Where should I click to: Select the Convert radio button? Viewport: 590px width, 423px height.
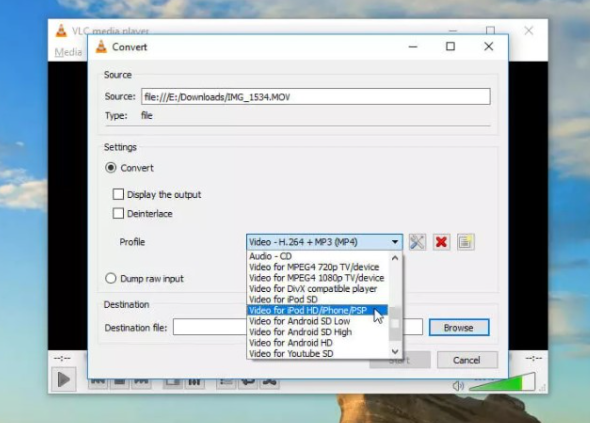pos(111,168)
